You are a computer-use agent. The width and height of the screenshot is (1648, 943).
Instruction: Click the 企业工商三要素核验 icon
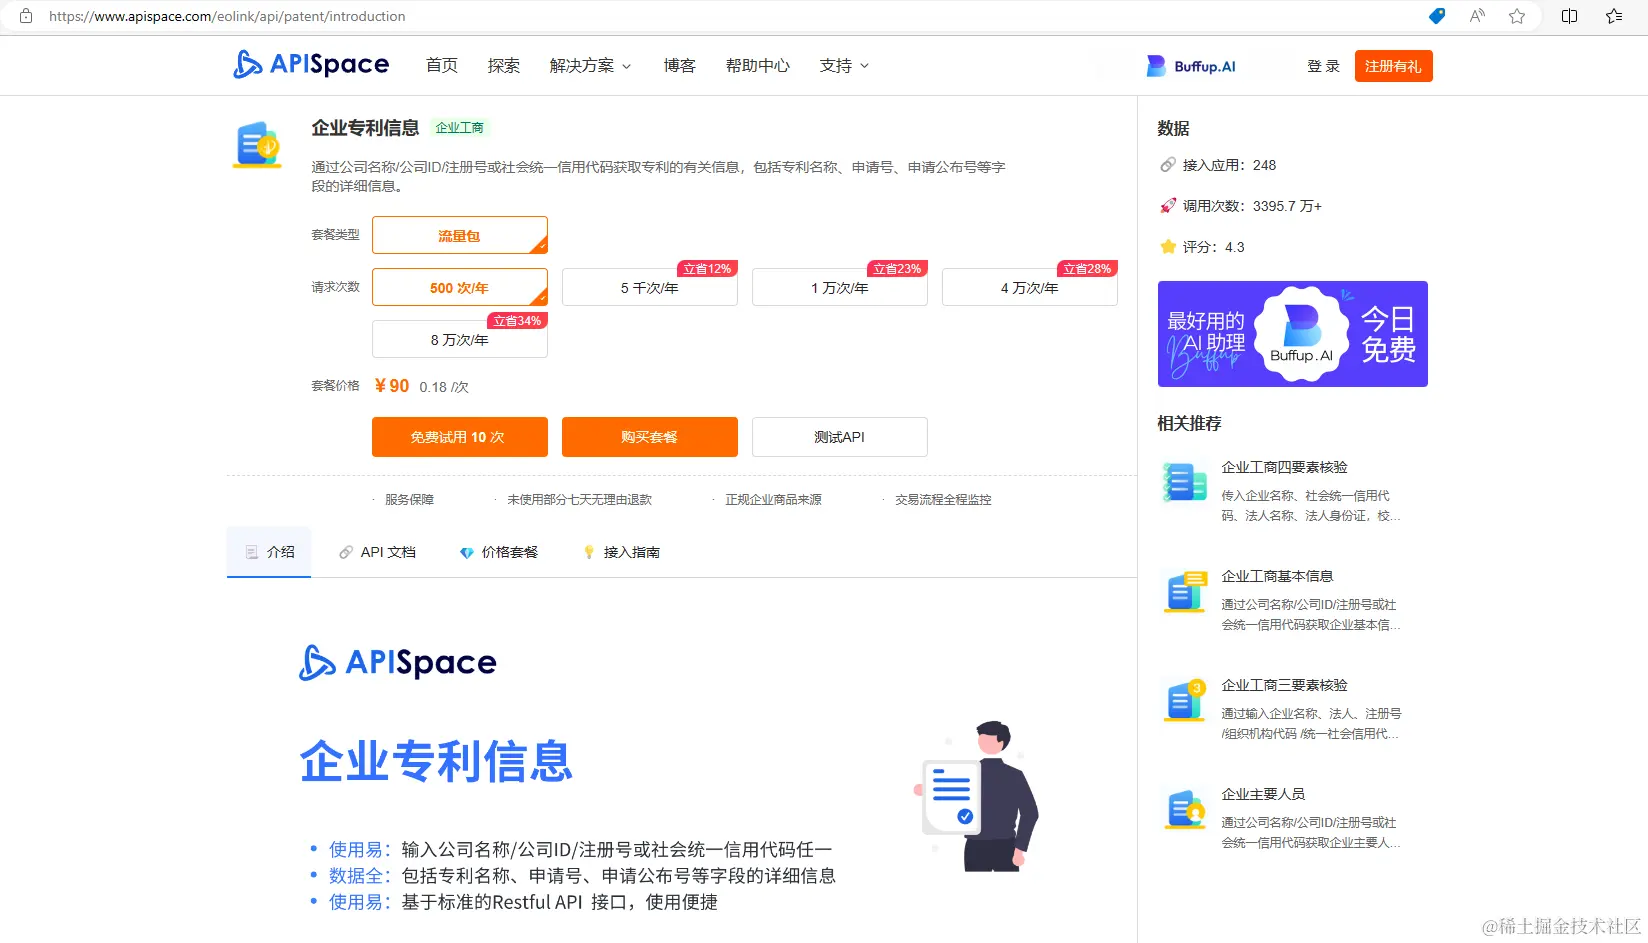point(1185,700)
